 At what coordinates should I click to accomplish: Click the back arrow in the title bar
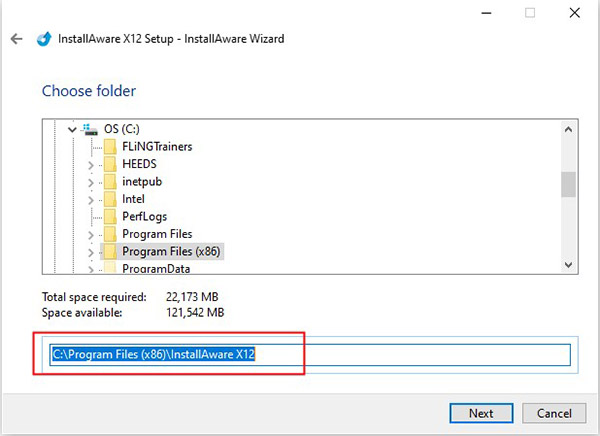(15, 40)
